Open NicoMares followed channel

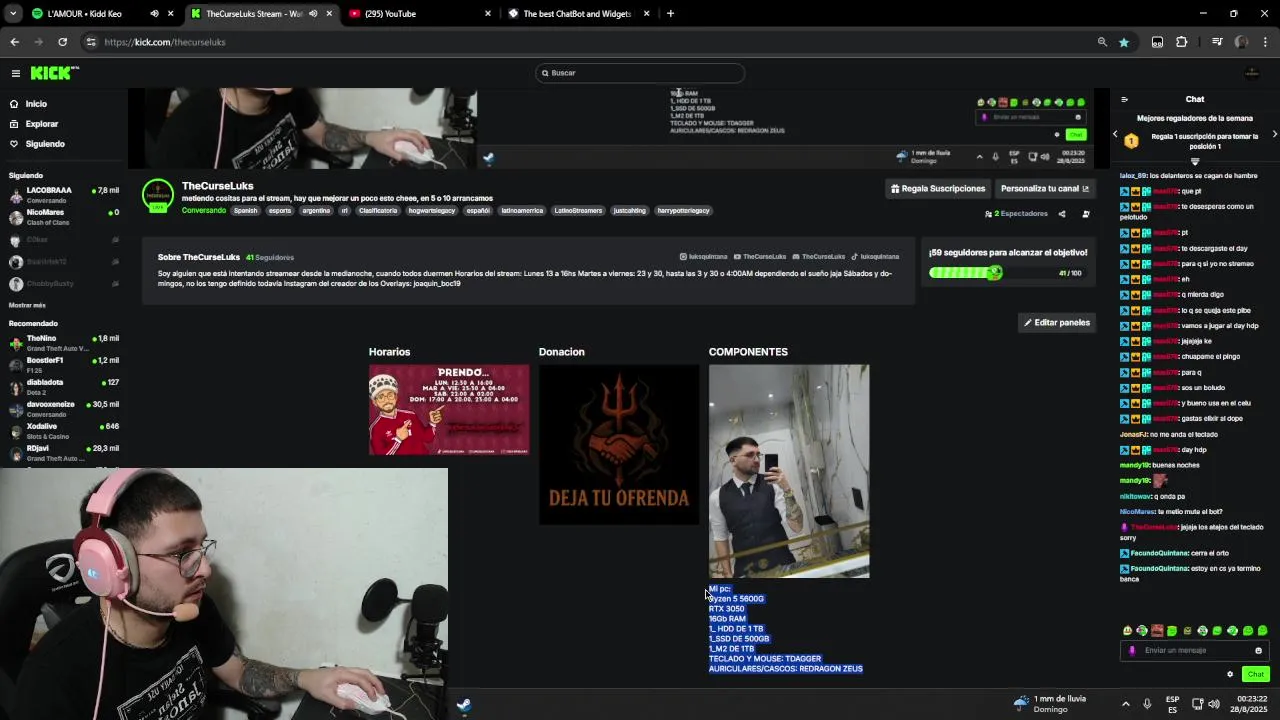coord(63,216)
